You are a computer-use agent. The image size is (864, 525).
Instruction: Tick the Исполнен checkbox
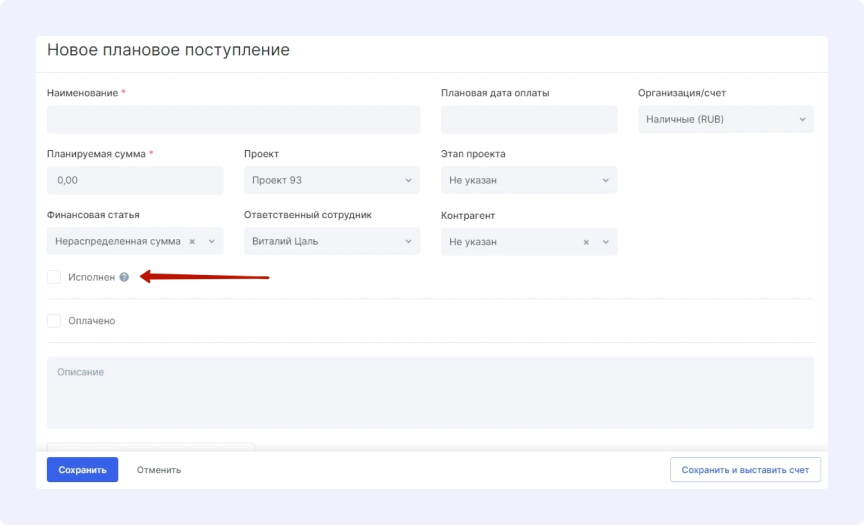point(54,277)
